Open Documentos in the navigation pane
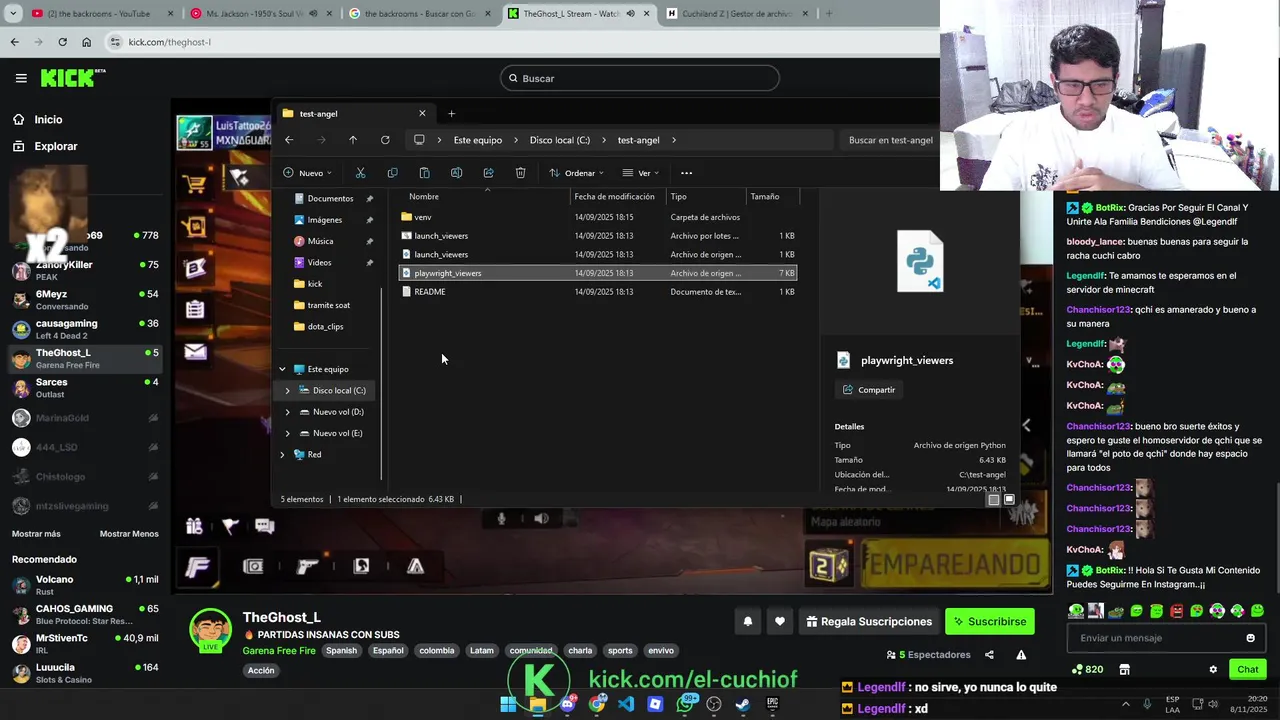This screenshot has height=720, width=1280. (x=330, y=198)
